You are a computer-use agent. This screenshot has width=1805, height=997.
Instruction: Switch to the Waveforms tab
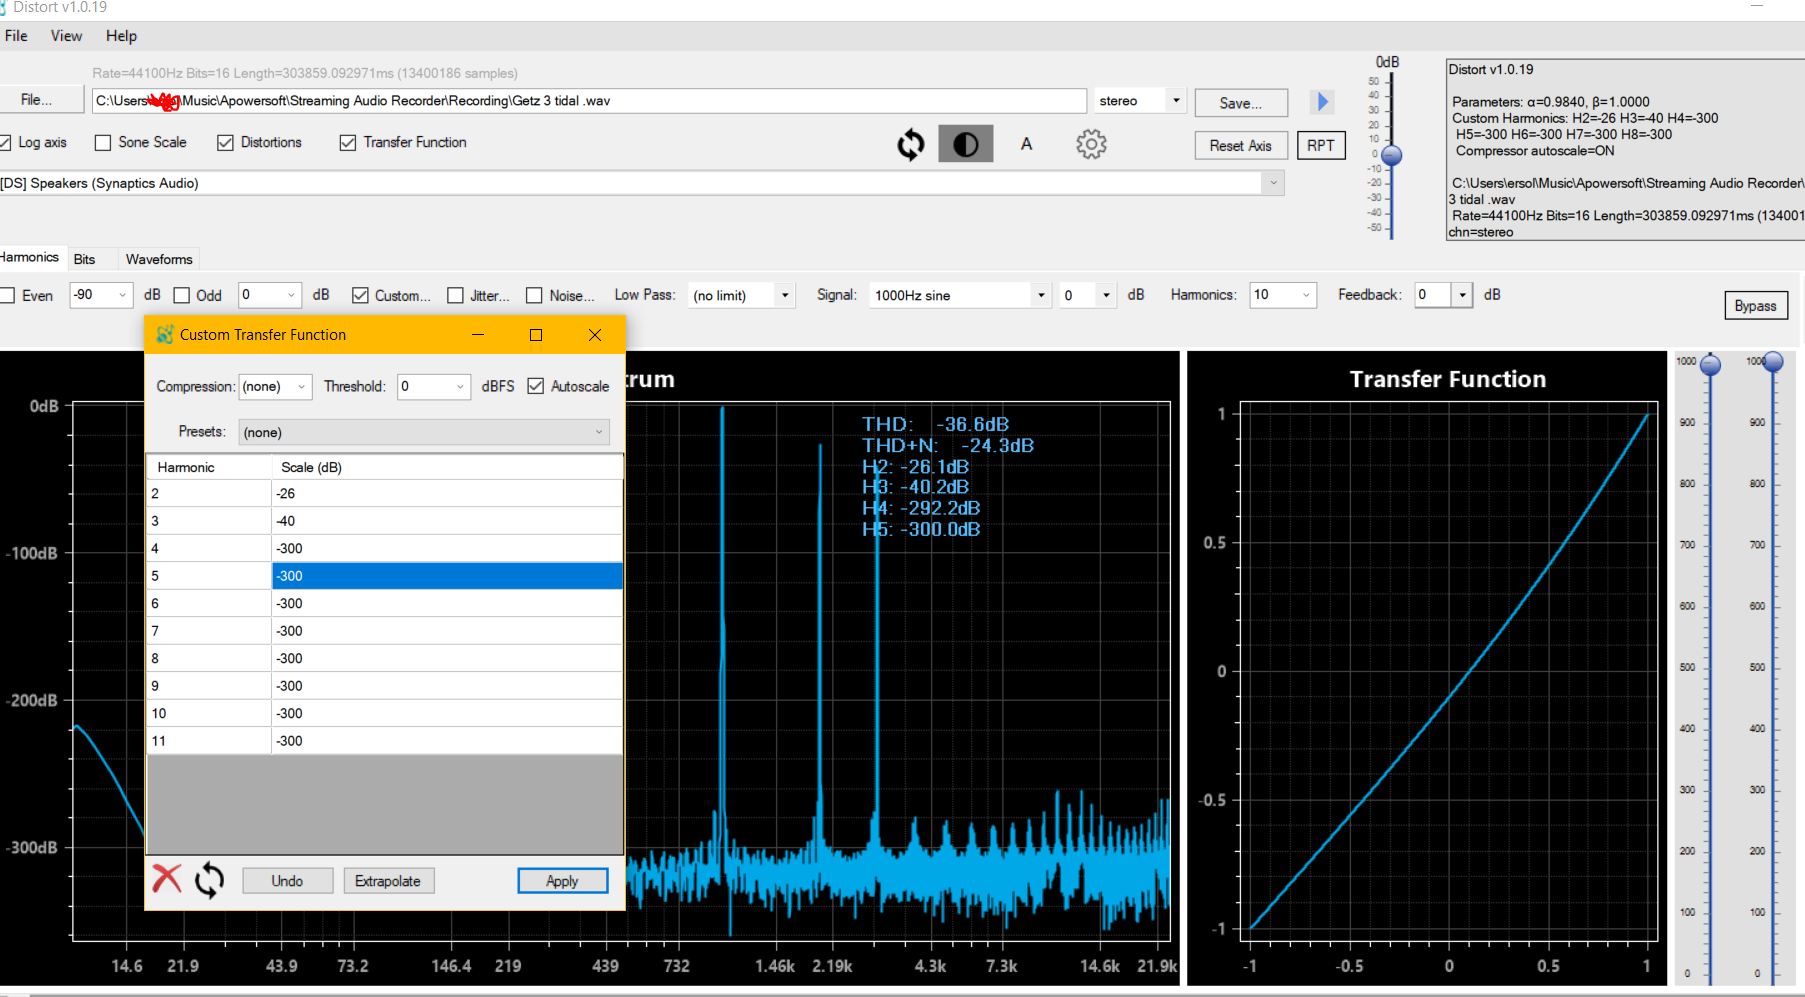coord(159,259)
